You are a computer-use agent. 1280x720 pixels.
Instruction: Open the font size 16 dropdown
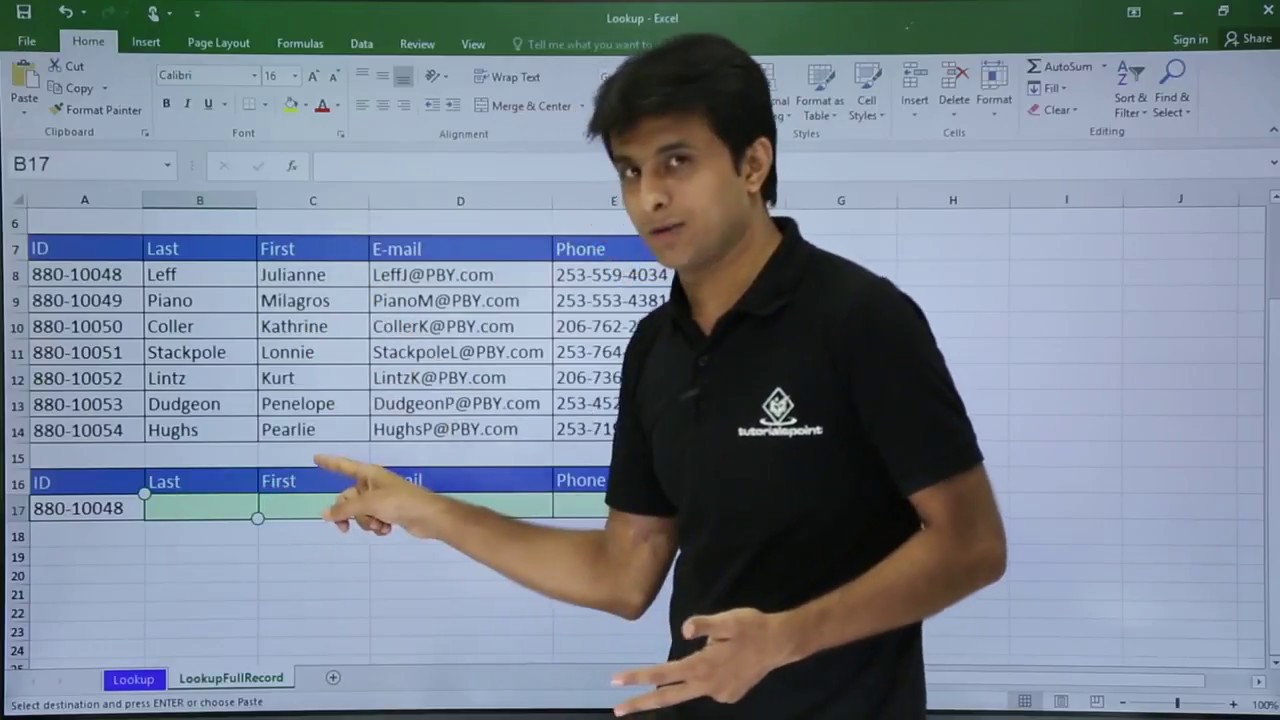click(x=295, y=76)
